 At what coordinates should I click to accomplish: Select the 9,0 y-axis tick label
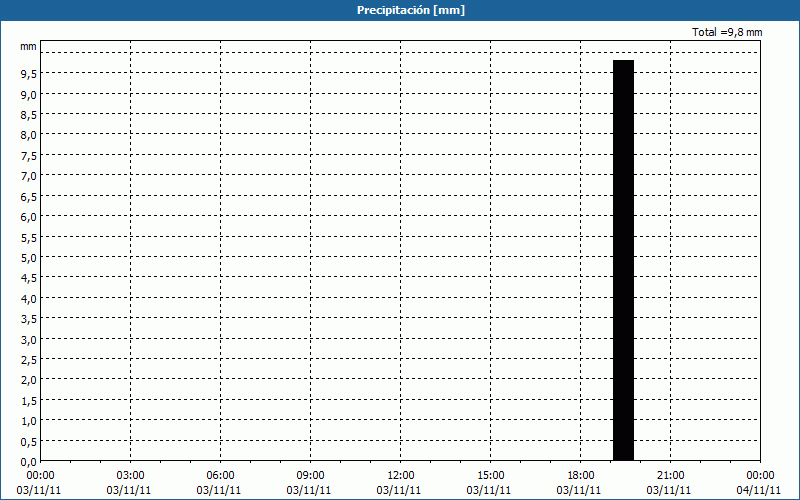(28, 94)
